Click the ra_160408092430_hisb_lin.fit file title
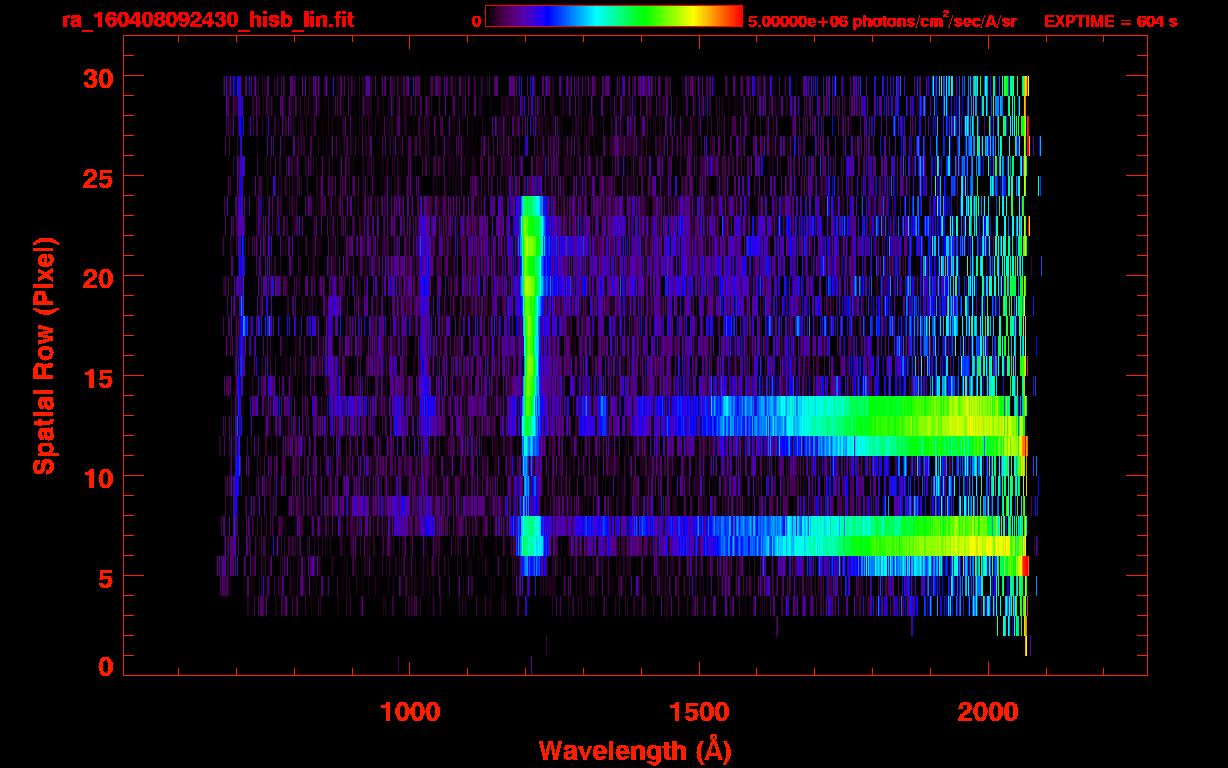Screen dimensions: 1228x768 coord(207,20)
